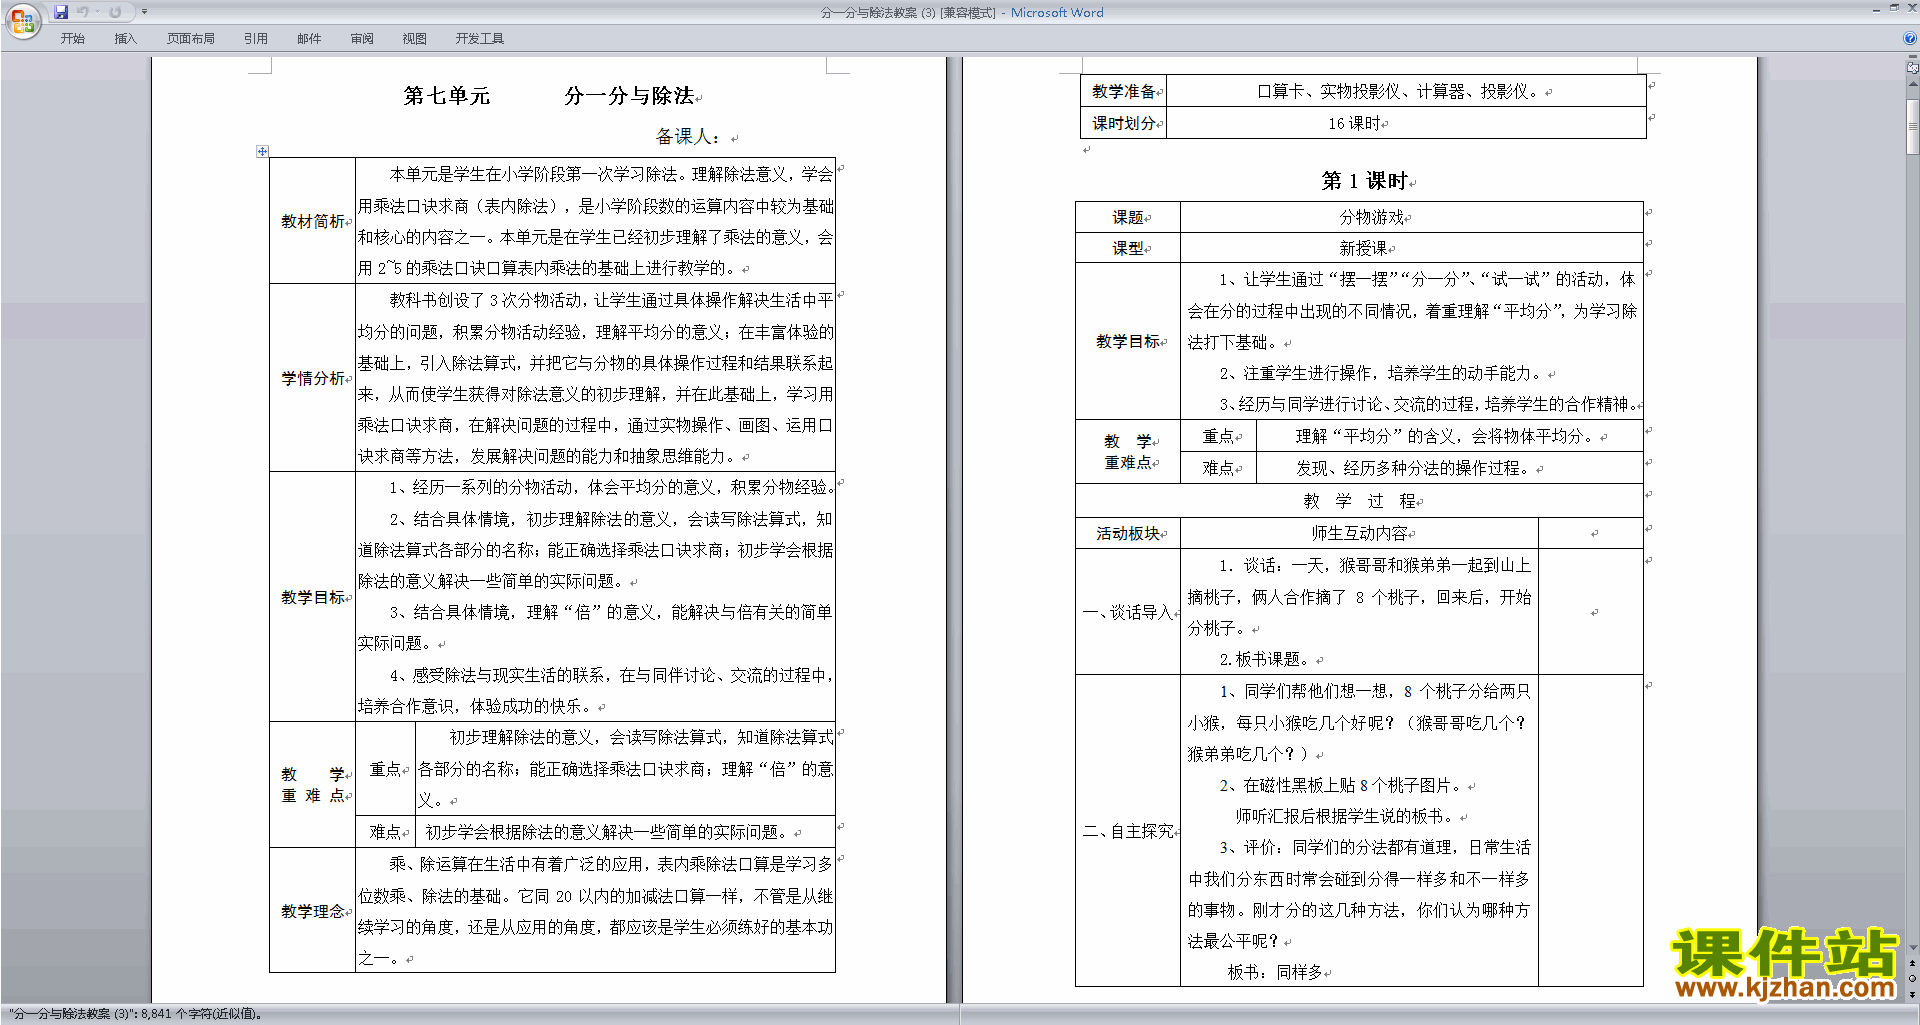Open the 开发工具 ribbon tab
The width and height of the screenshot is (1920, 1025).
pos(480,38)
